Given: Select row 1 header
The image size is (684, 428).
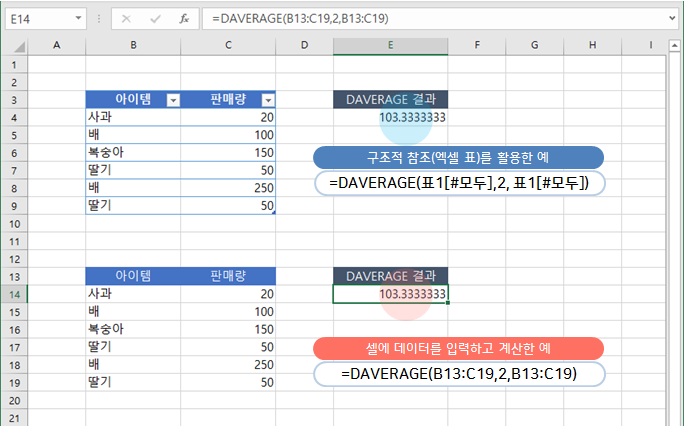Looking at the screenshot, I should click(14, 65).
